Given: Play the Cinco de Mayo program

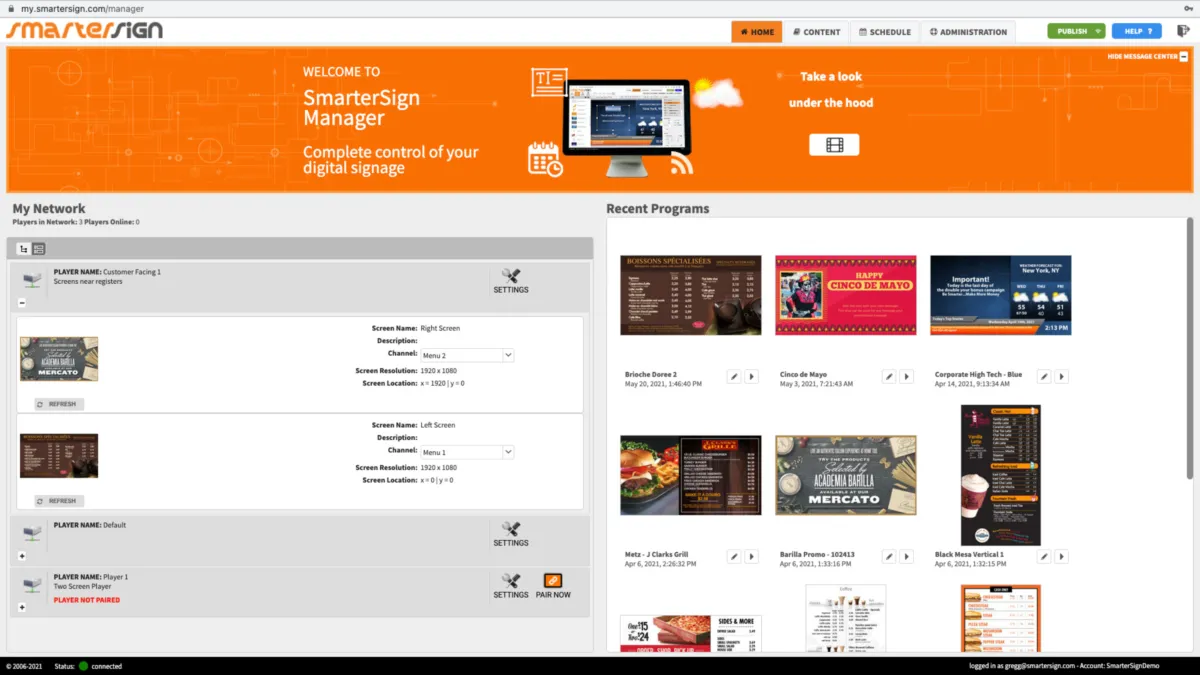Looking at the screenshot, I should click(907, 376).
